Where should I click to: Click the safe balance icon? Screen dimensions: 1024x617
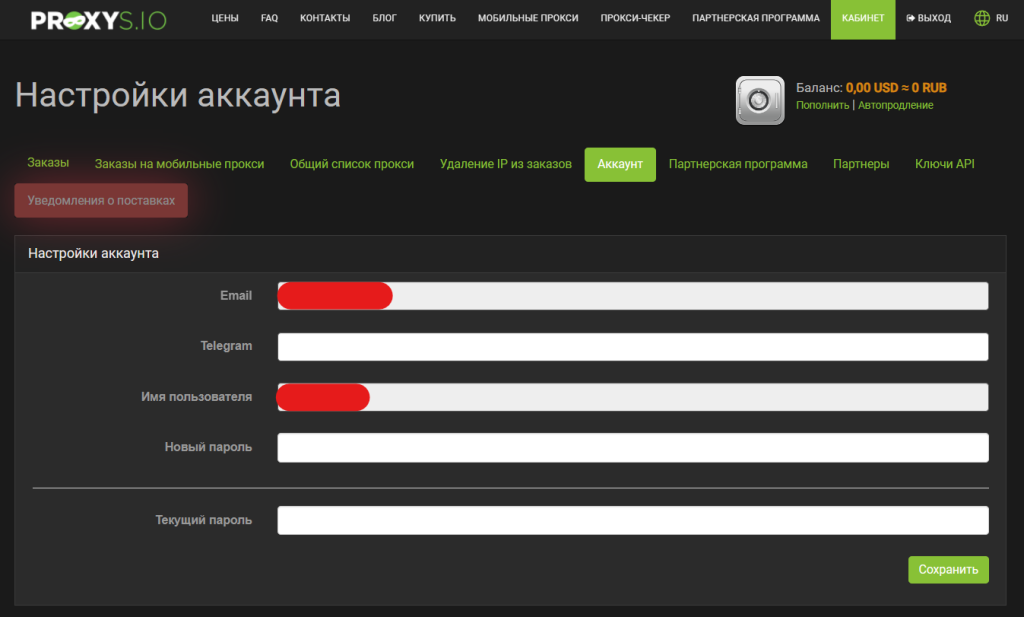[x=760, y=100]
